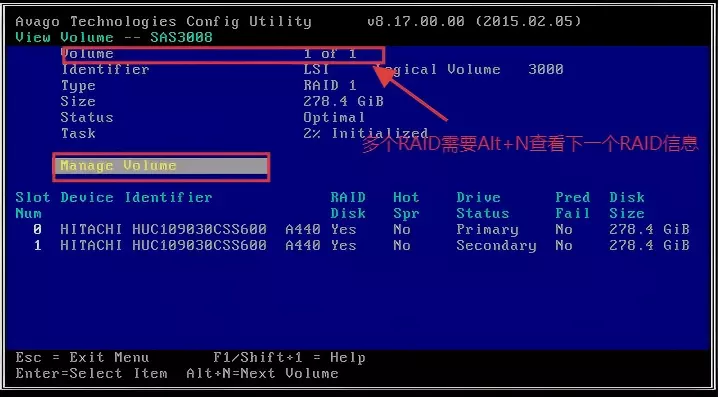Click the '278.4 GiB' disk size in the Secondary row
The image size is (719, 397).
(649, 245)
